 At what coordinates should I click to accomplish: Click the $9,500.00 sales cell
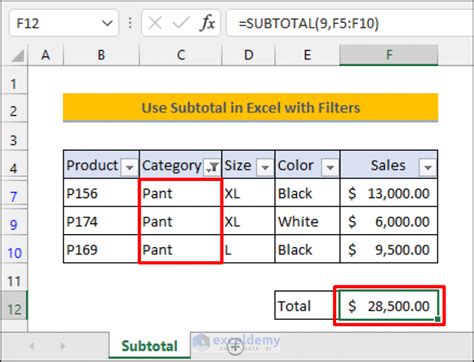coord(389,249)
